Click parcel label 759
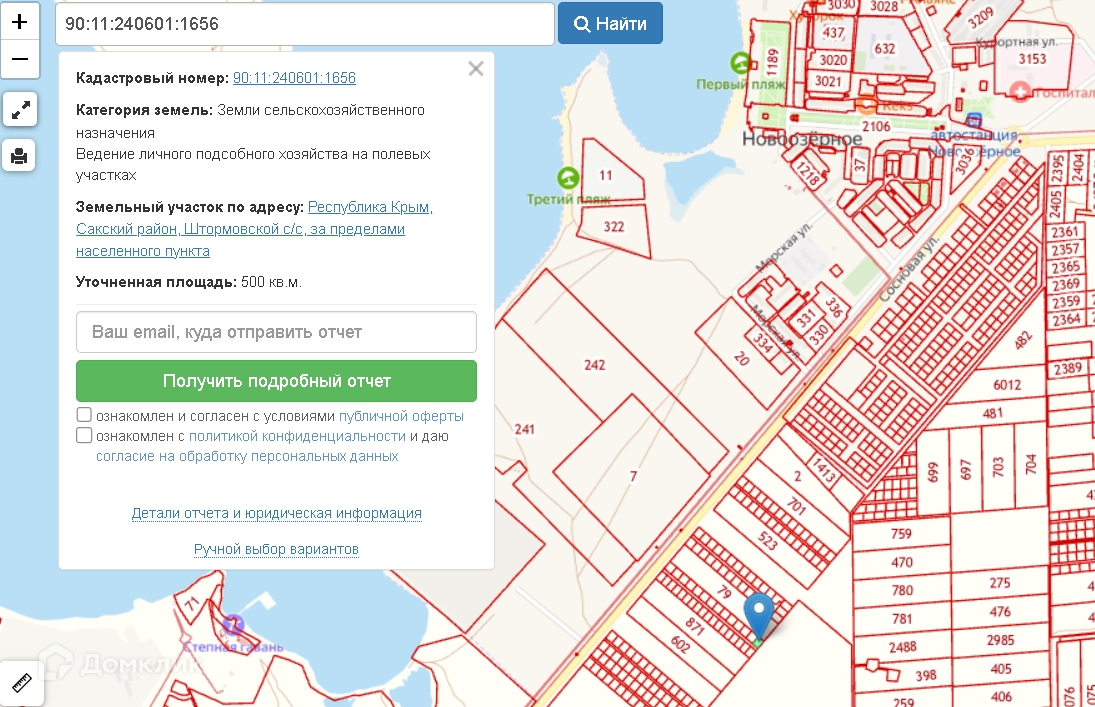Screen dimensions: 1095x707 901,534
